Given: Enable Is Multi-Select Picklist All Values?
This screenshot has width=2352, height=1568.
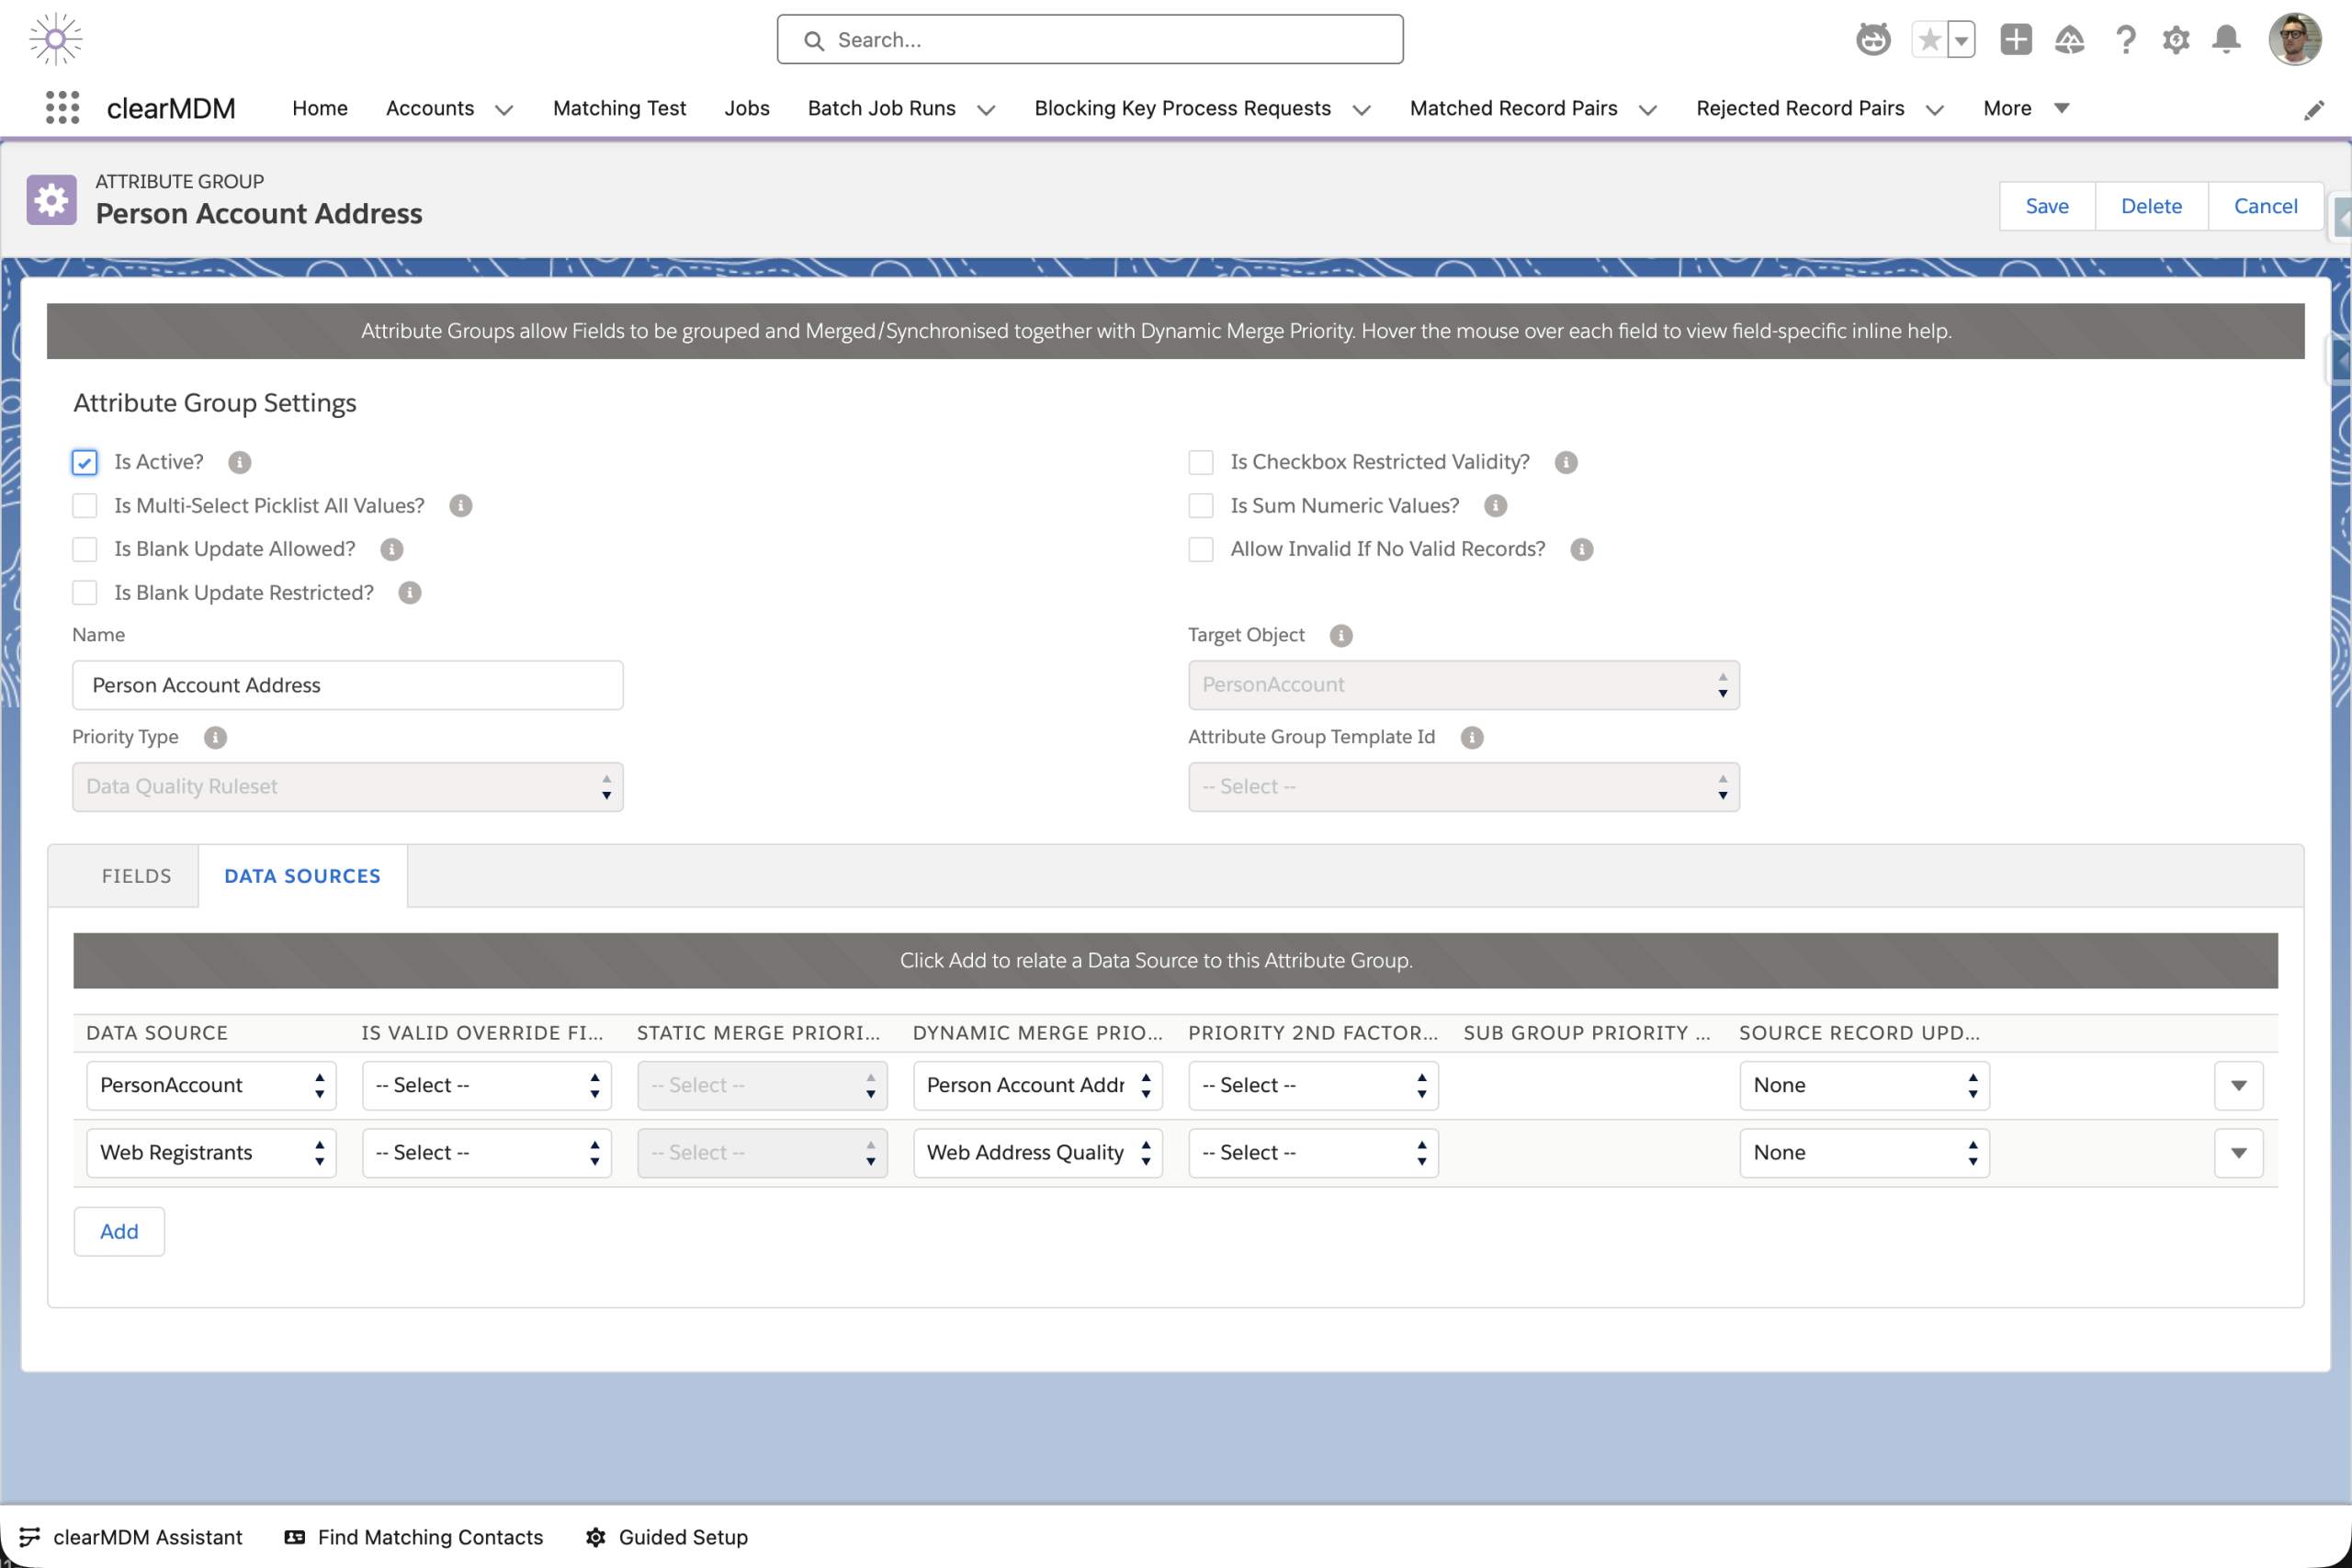Looking at the screenshot, I should pos(85,506).
